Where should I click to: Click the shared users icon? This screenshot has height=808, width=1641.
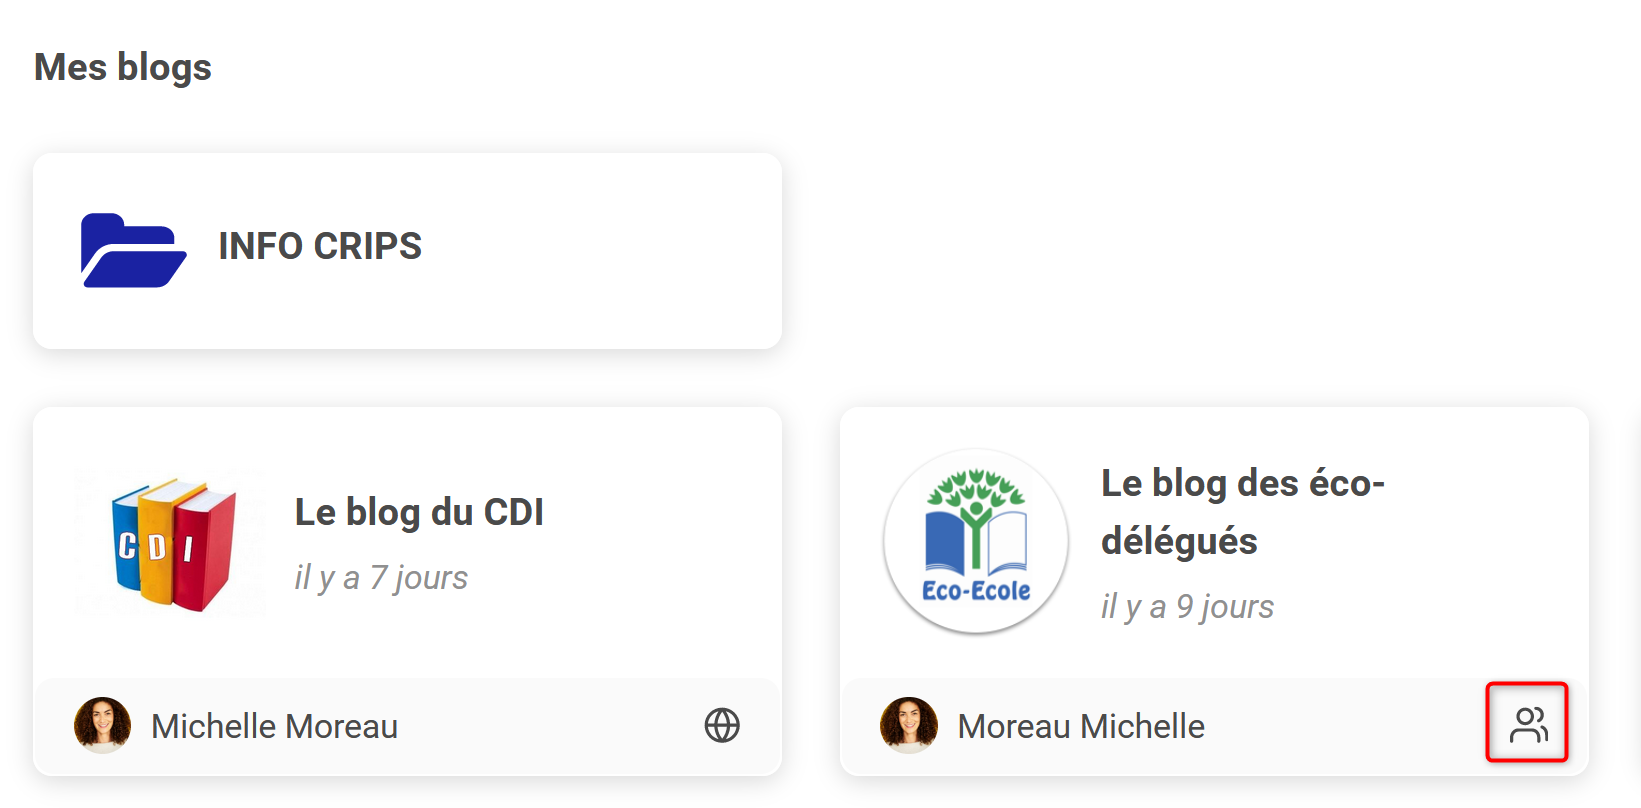pyautogui.click(x=1527, y=724)
